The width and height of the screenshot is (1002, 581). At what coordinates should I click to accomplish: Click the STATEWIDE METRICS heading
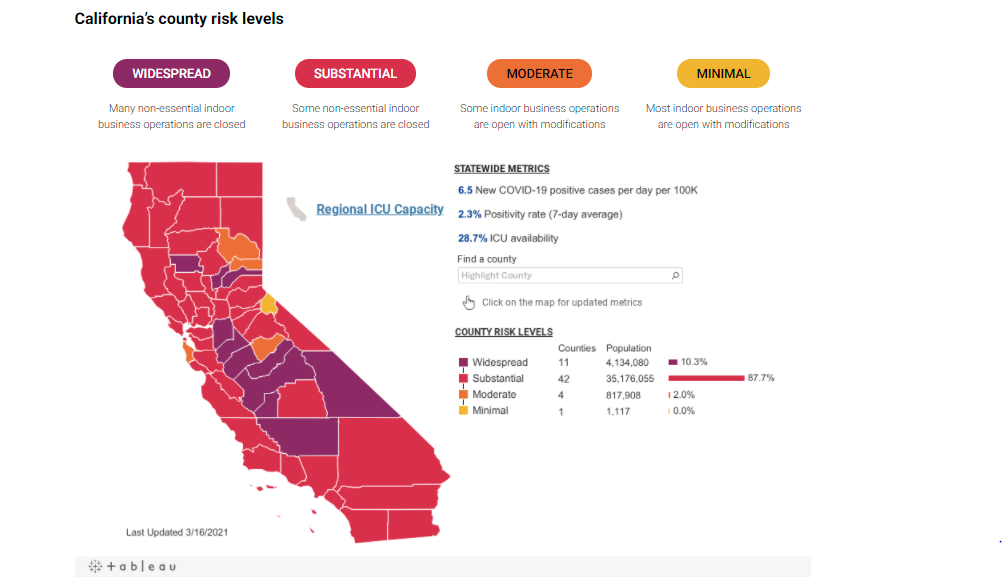pyautogui.click(x=502, y=169)
